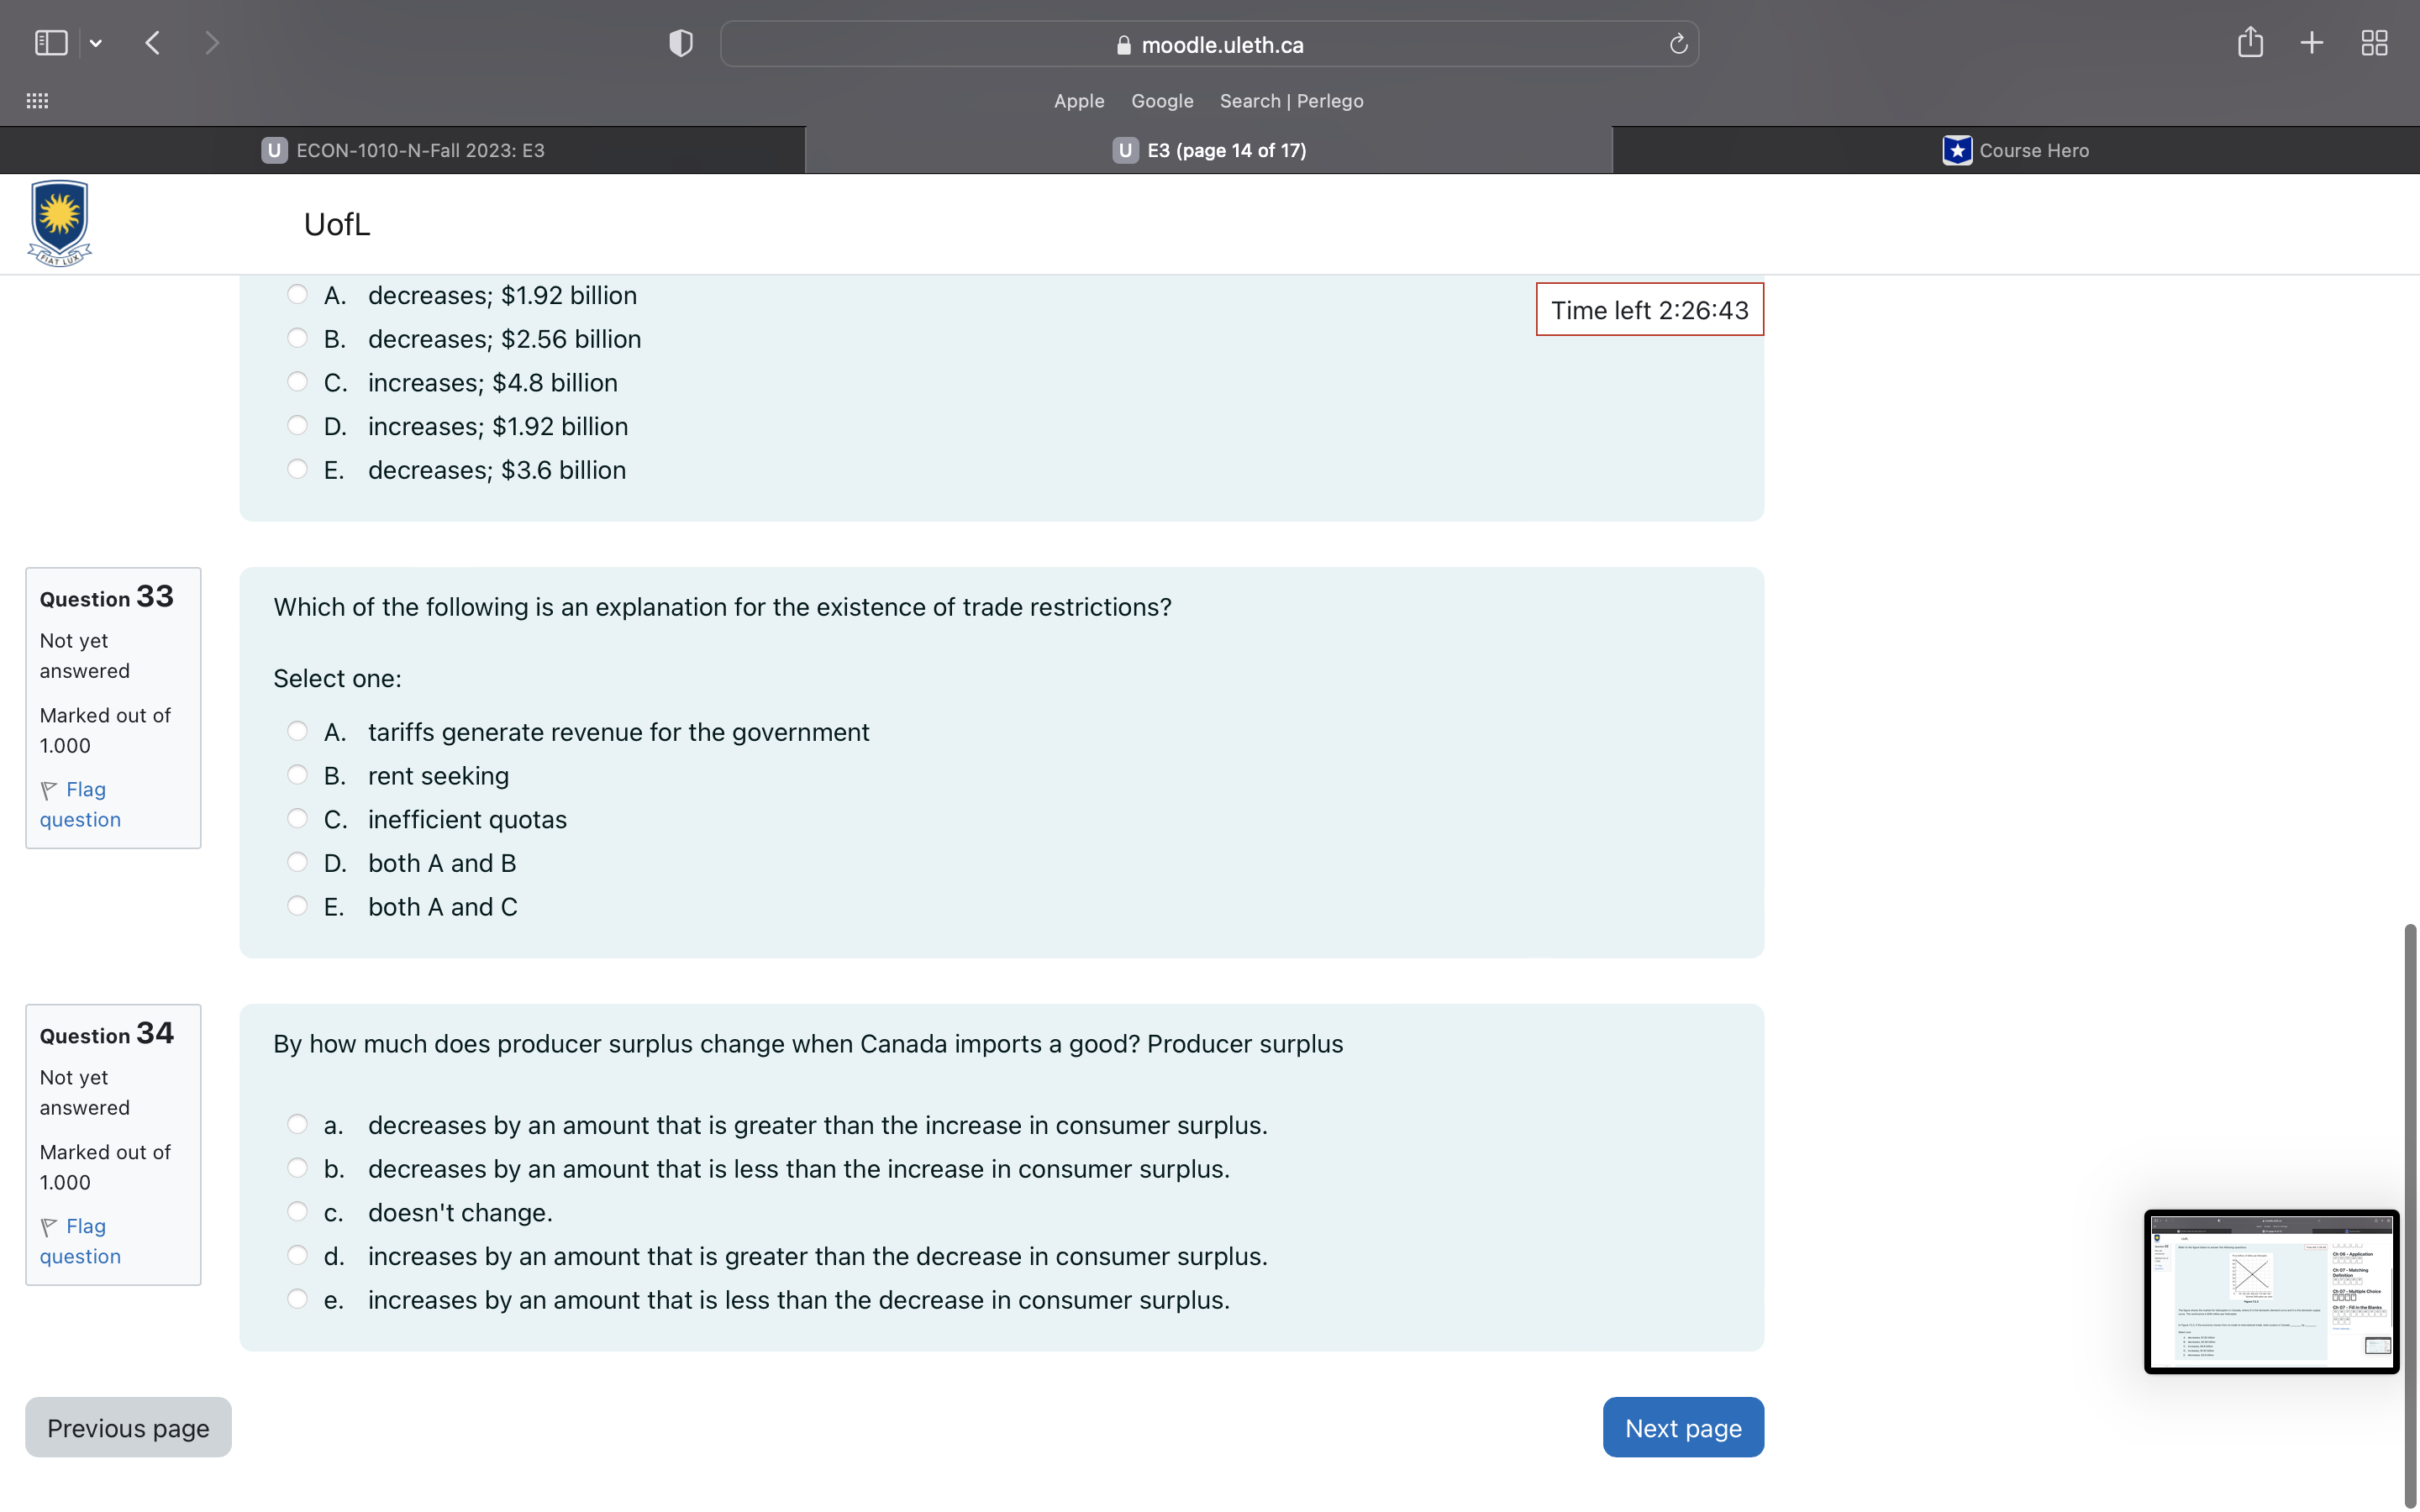Open the sidebar options dropdown chevron
The width and height of the screenshot is (2420, 1512).
click(96, 43)
